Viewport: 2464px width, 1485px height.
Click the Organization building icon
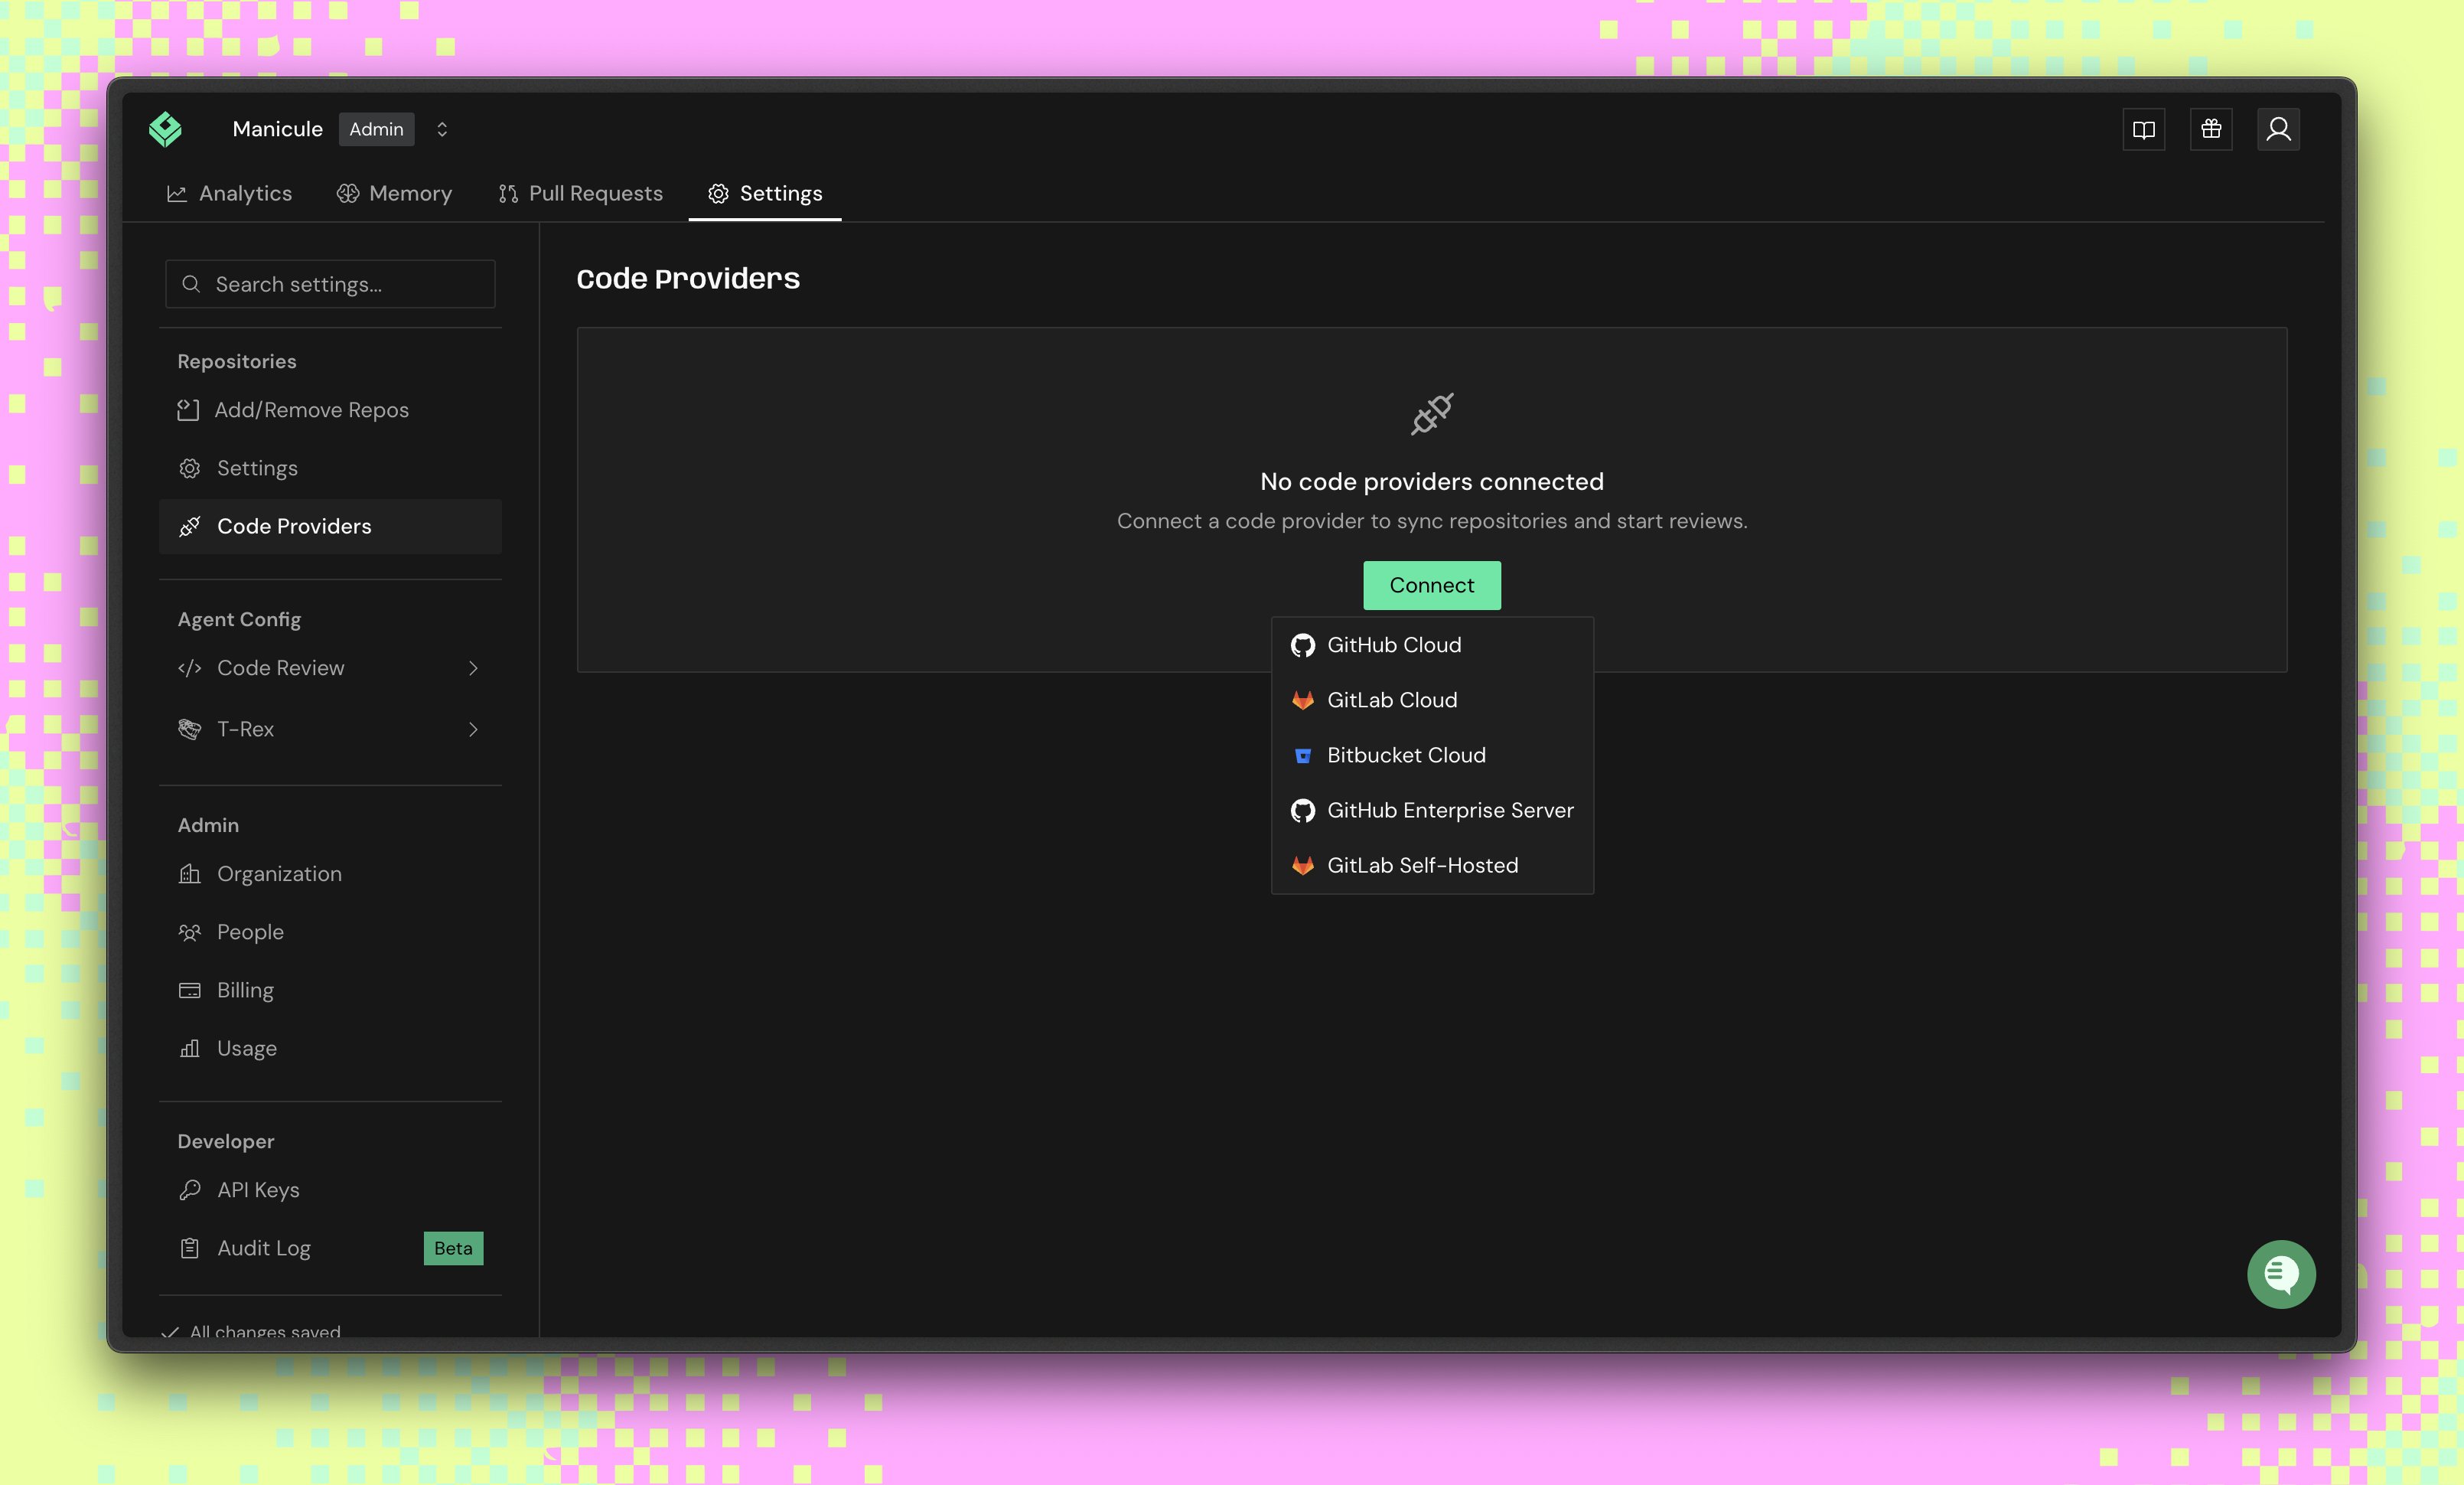[189, 874]
